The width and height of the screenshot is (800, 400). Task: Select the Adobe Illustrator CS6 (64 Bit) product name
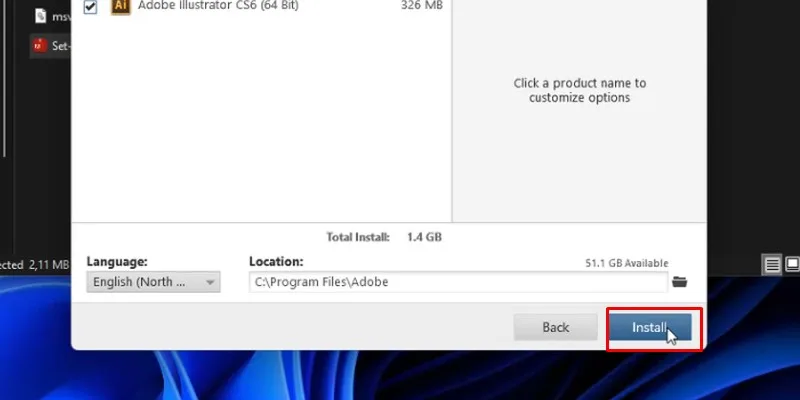218,6
